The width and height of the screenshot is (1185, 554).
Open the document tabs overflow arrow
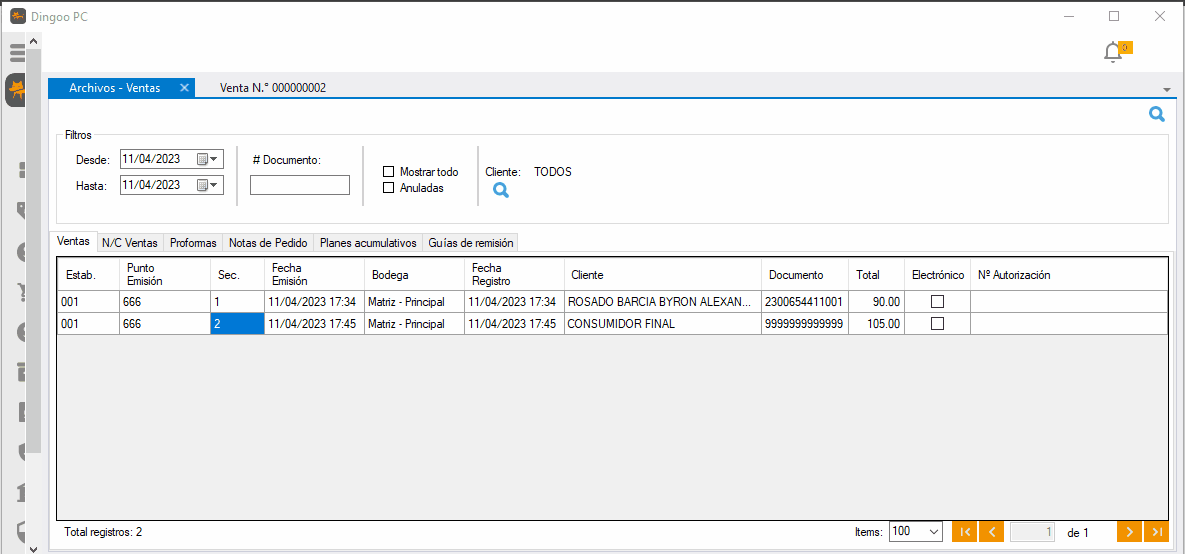[x=1166, y=89]
